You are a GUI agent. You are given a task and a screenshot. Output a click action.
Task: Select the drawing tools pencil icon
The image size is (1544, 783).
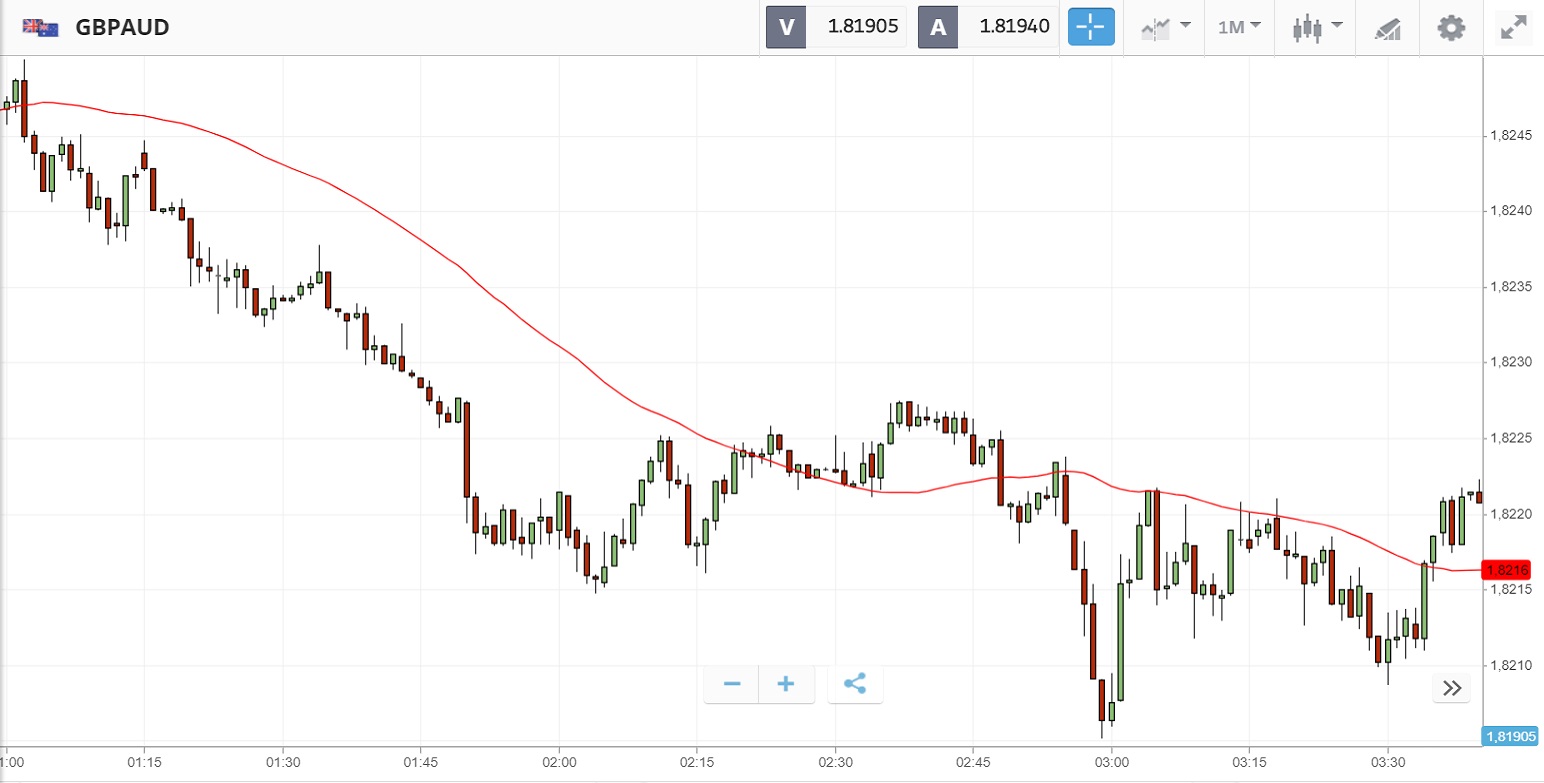tap(1388, 27)
